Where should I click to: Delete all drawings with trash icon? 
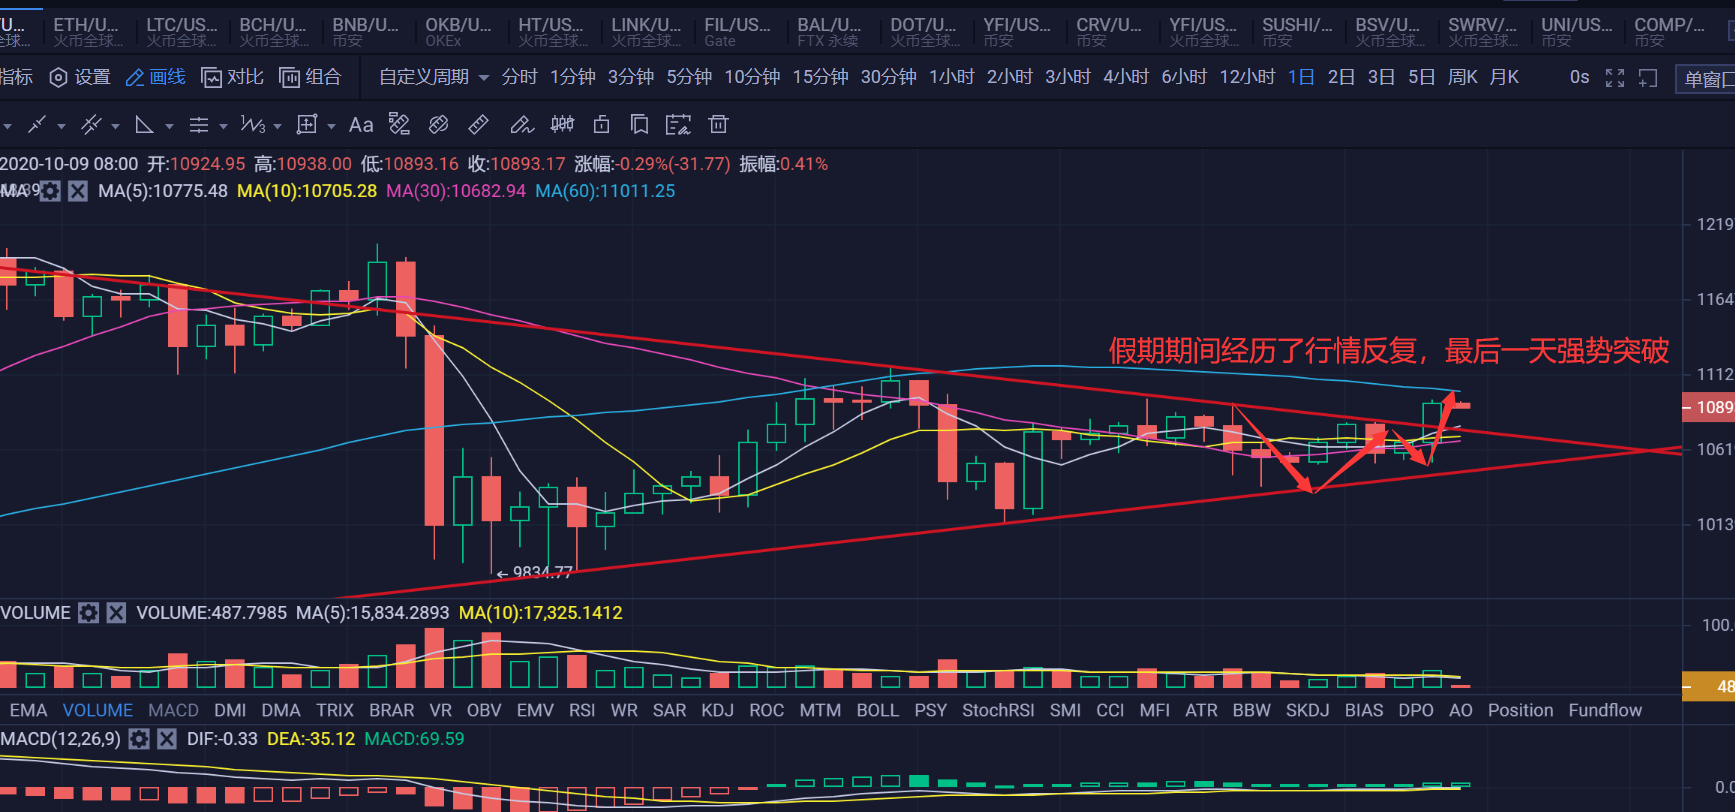coord(718,124)
